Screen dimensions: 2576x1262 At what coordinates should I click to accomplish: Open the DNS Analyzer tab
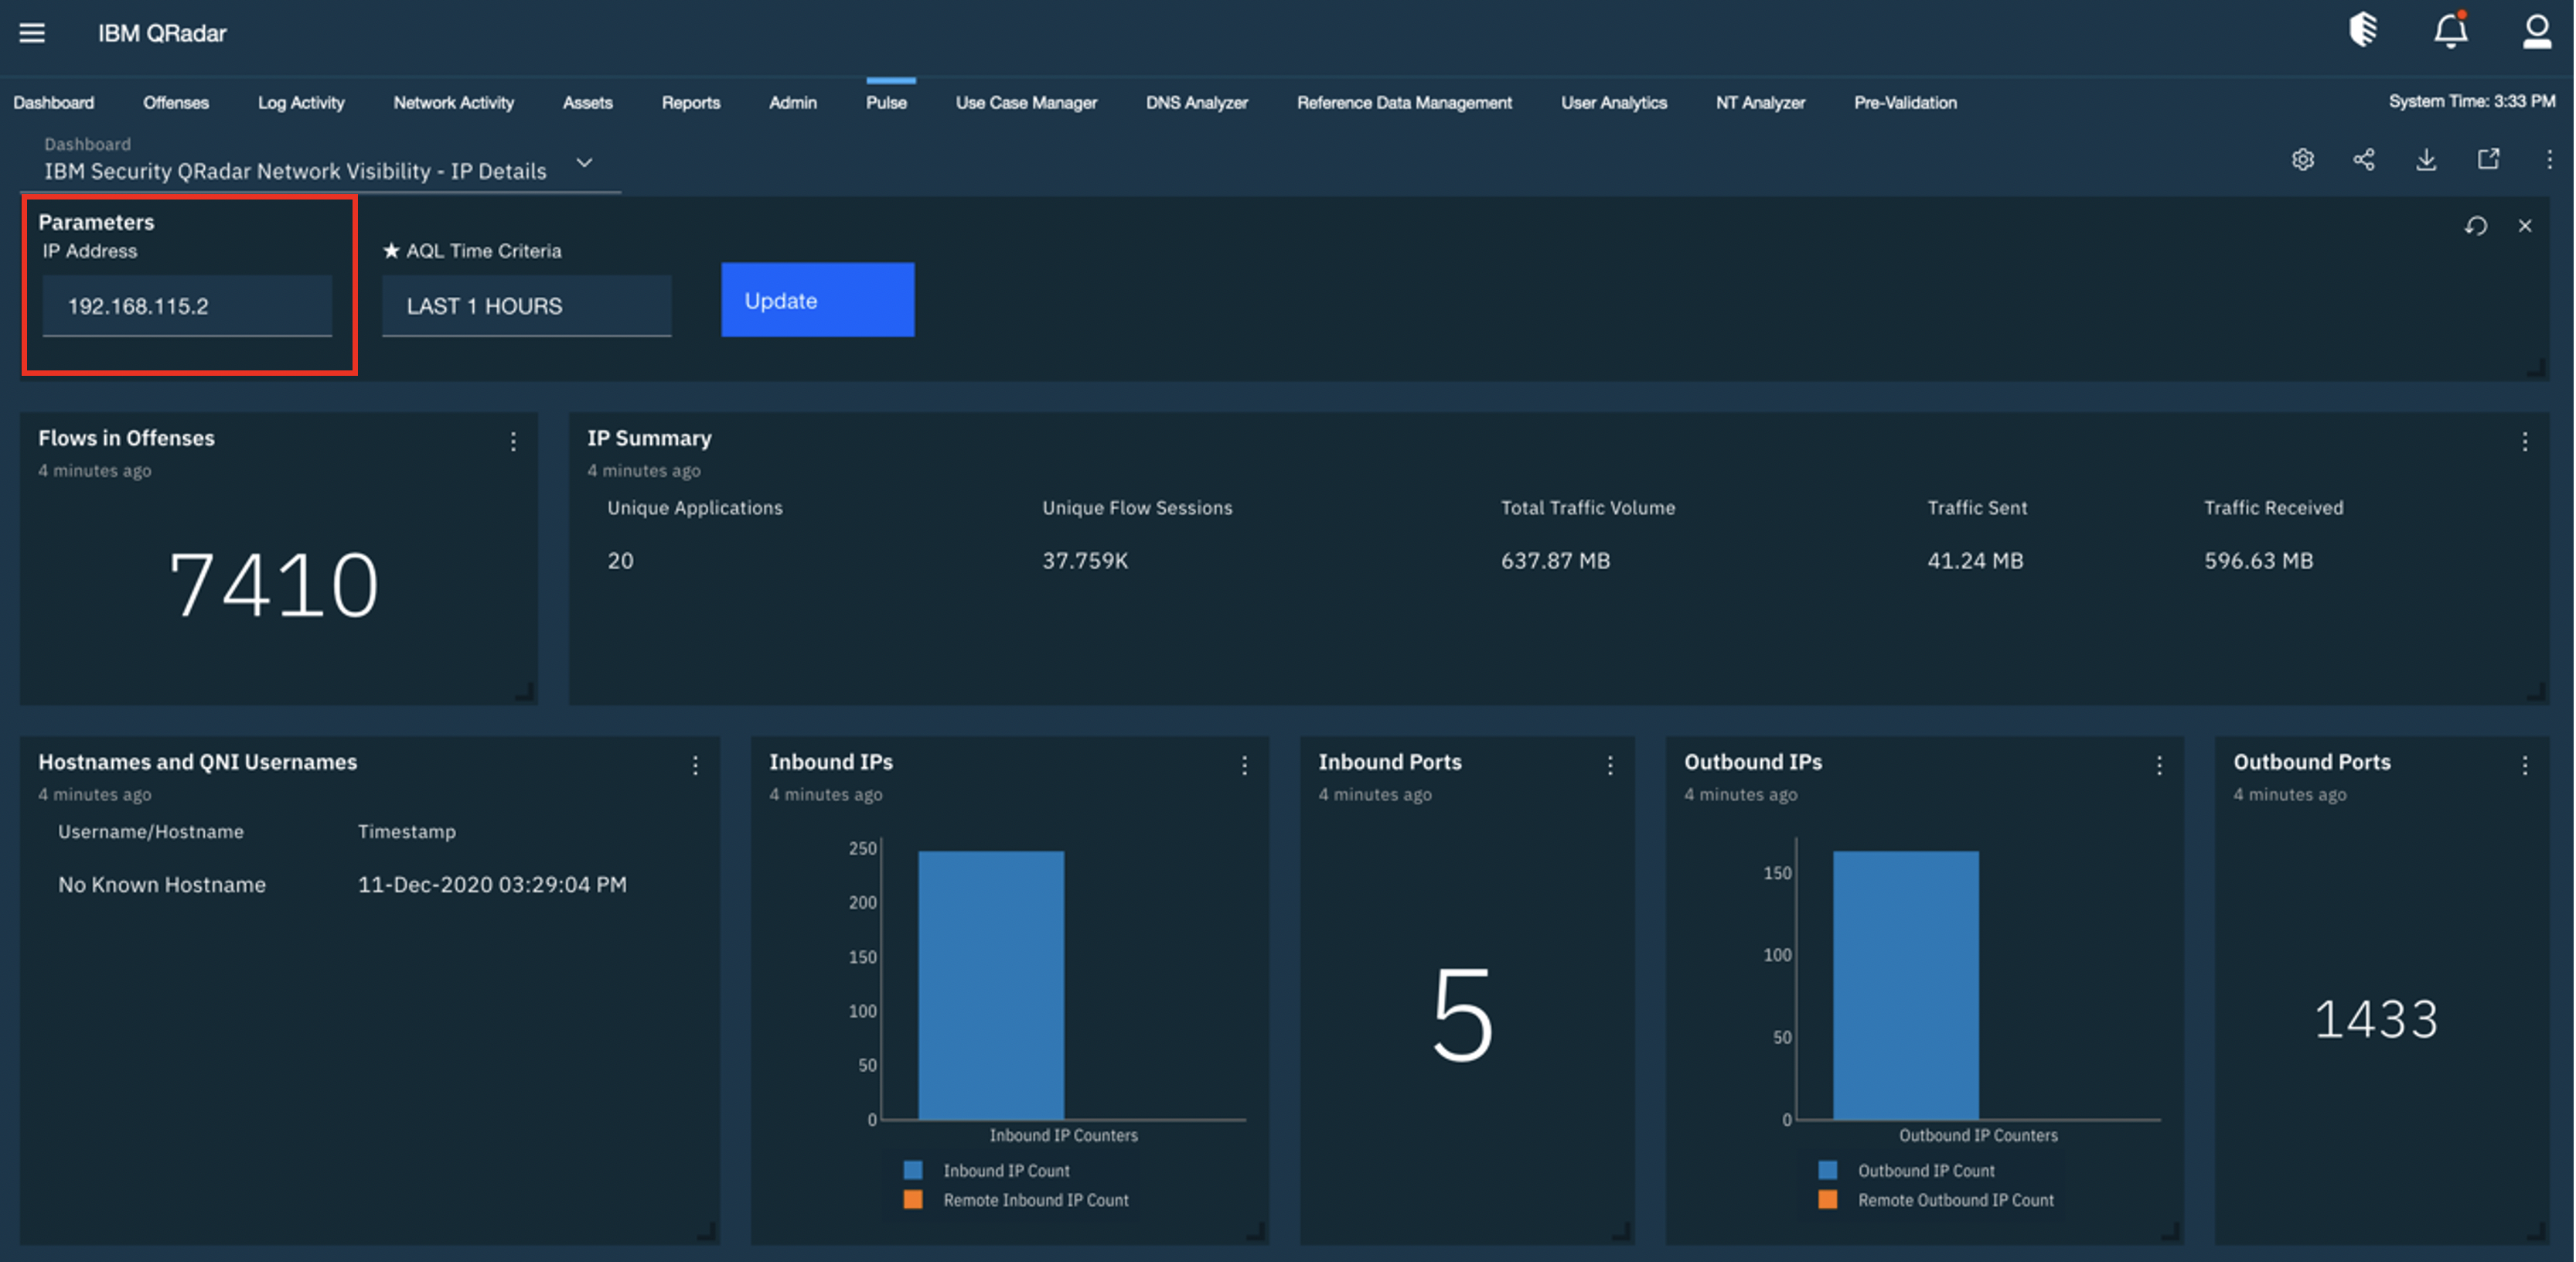[1197, 102]
